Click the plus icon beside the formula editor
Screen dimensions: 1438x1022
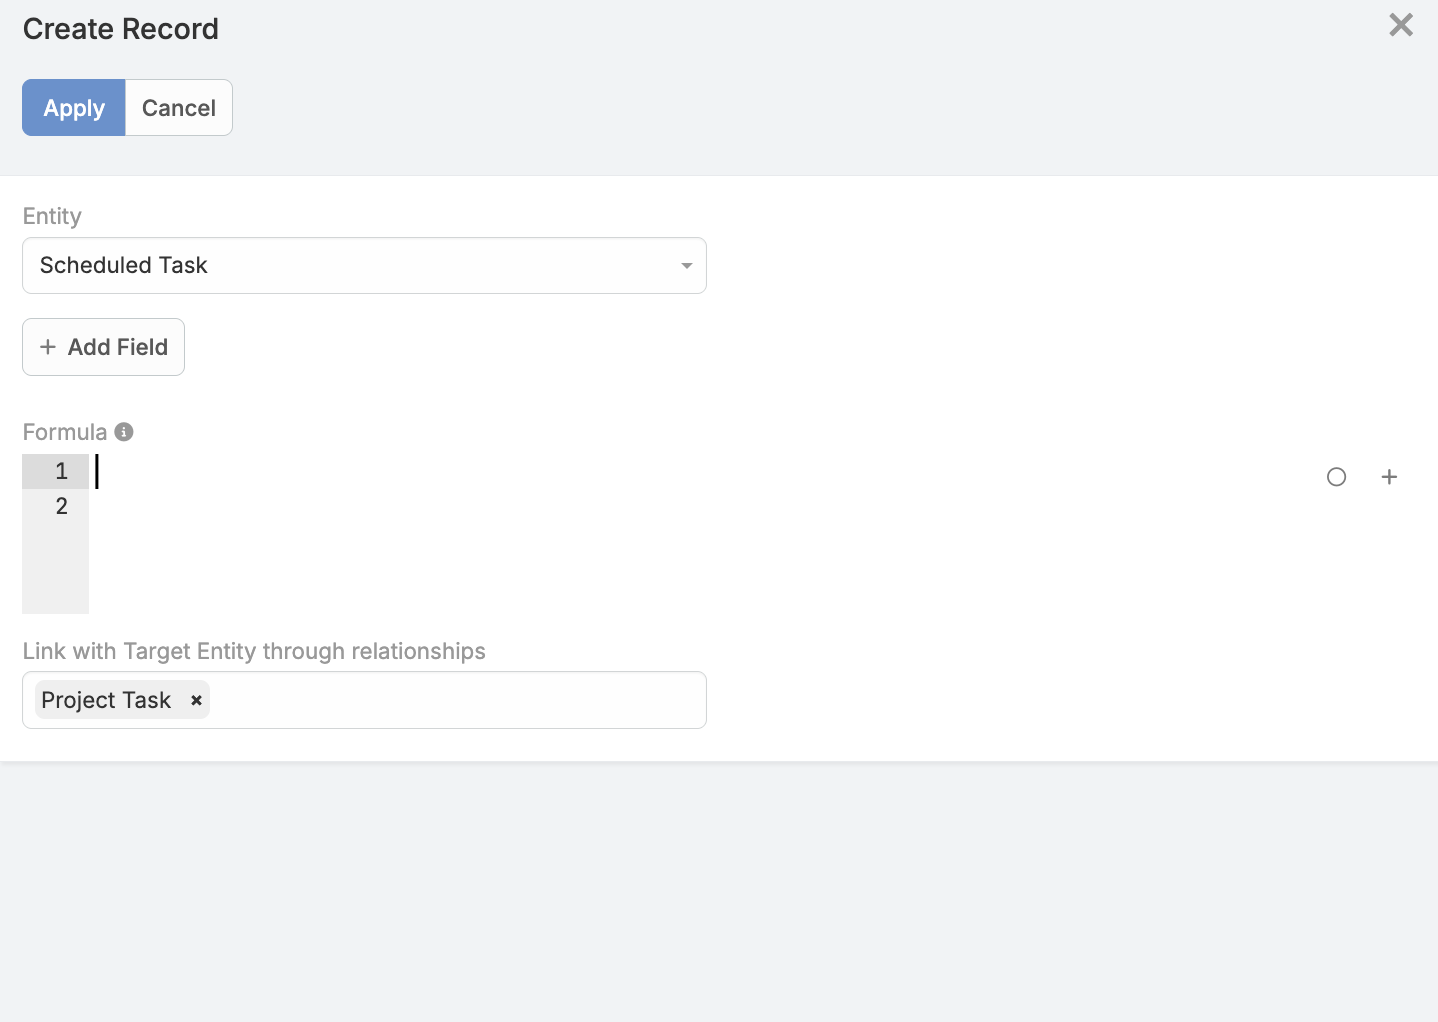[1389, 477]
